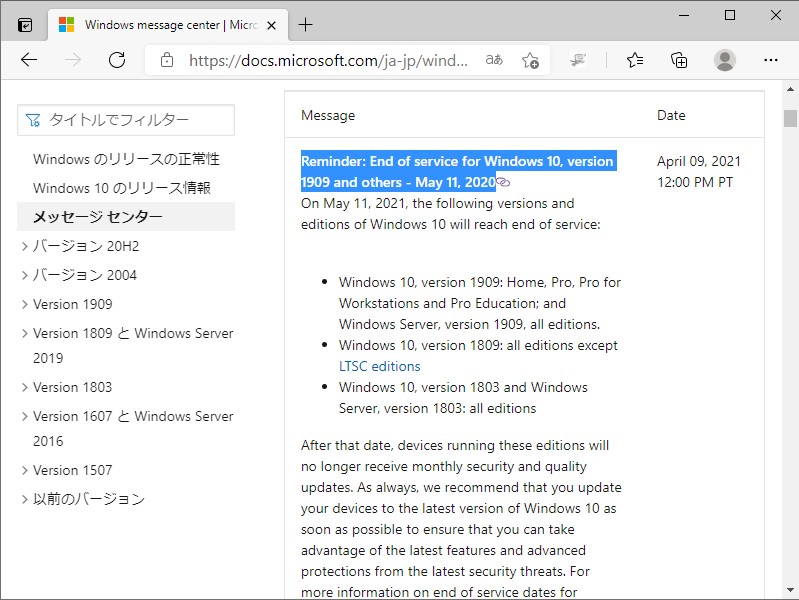Click the Date column header

[x=671, y=115]
